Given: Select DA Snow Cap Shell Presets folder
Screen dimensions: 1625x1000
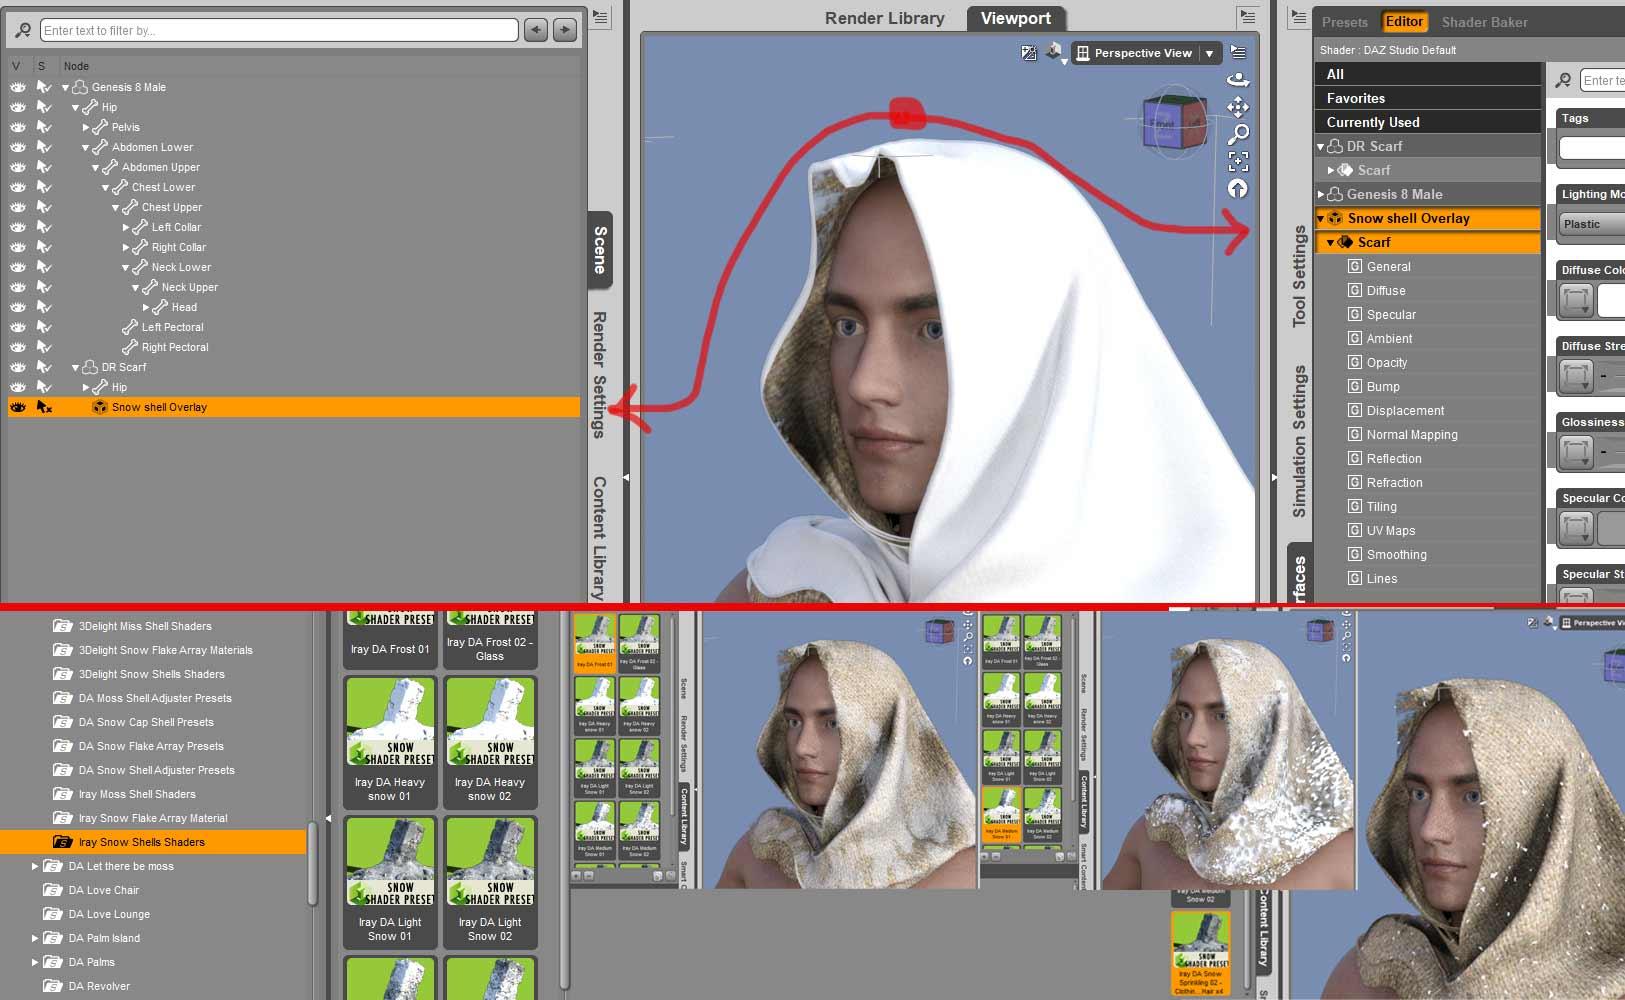Looking at the screenshot, I should [146, 722].
